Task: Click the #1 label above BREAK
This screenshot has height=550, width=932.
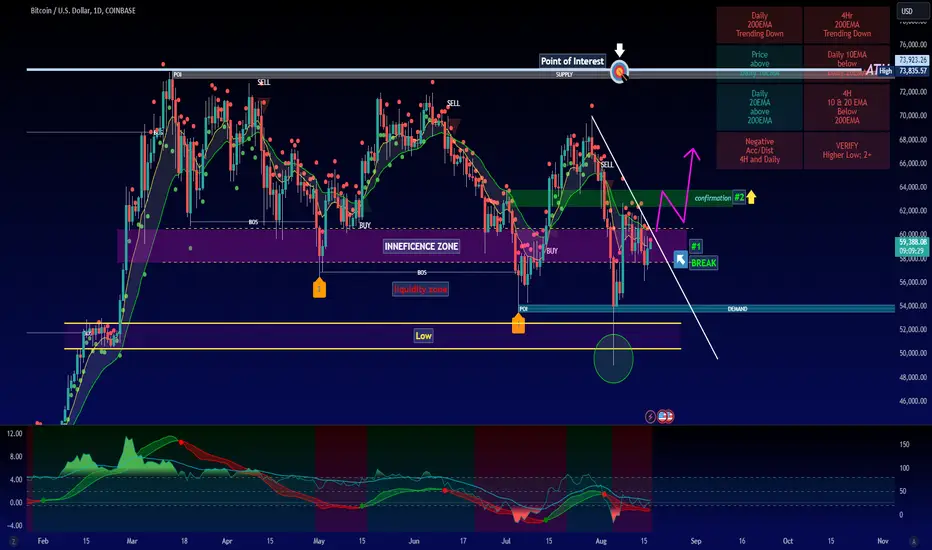Action: point(695,246)
